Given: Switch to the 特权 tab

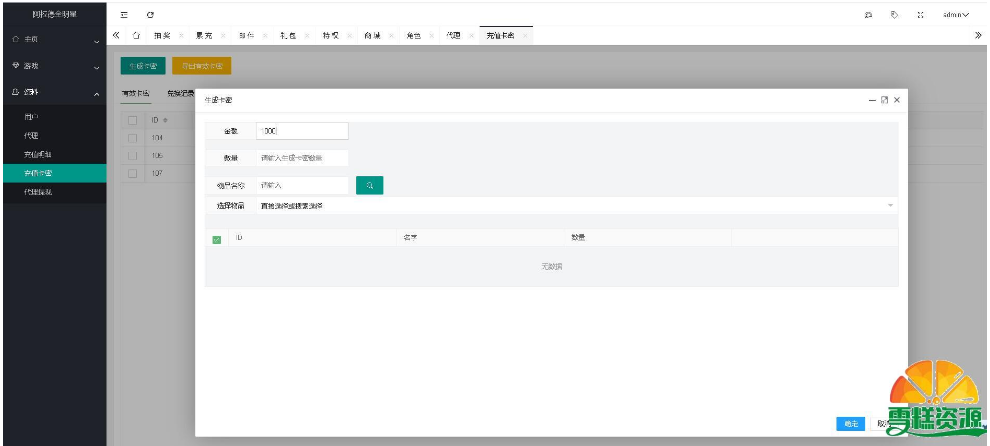Looking at the screenshot, I should (330, 36).
